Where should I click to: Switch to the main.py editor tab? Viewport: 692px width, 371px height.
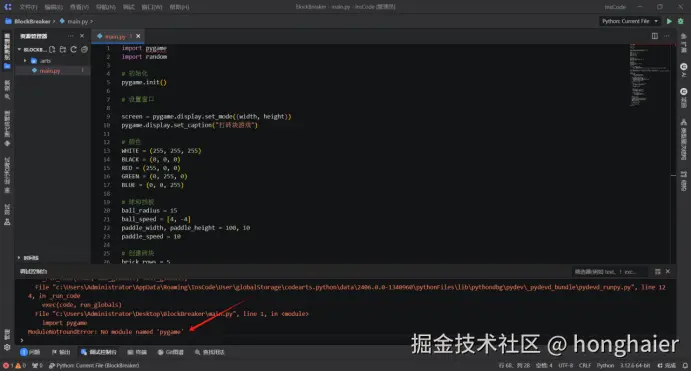pos(115,36)
